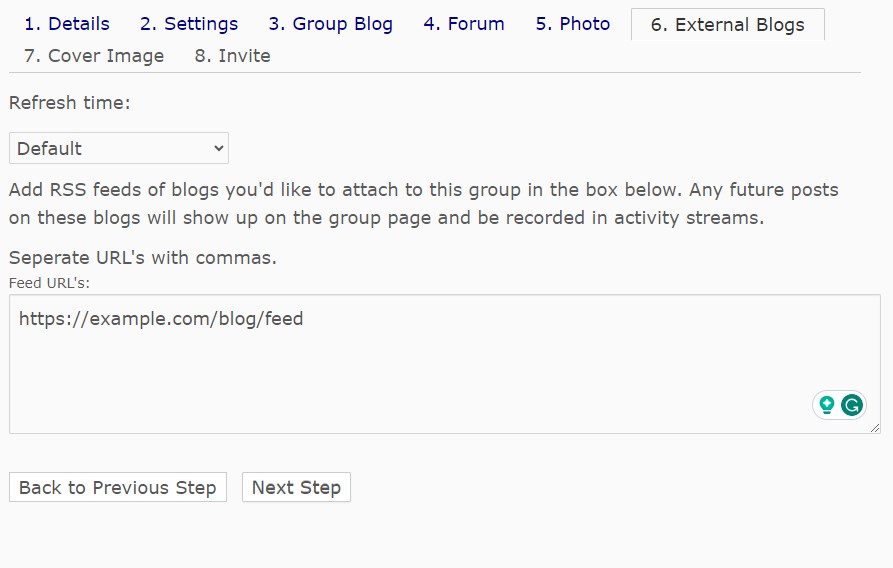Click the feed URL text https://example.com/blog/feed

tap(161, 318)
